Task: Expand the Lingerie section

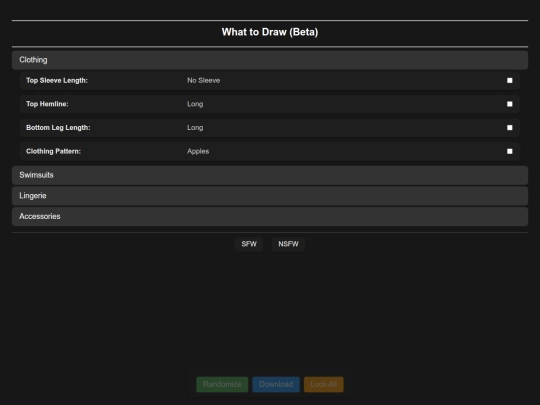Action: [270, 196]
